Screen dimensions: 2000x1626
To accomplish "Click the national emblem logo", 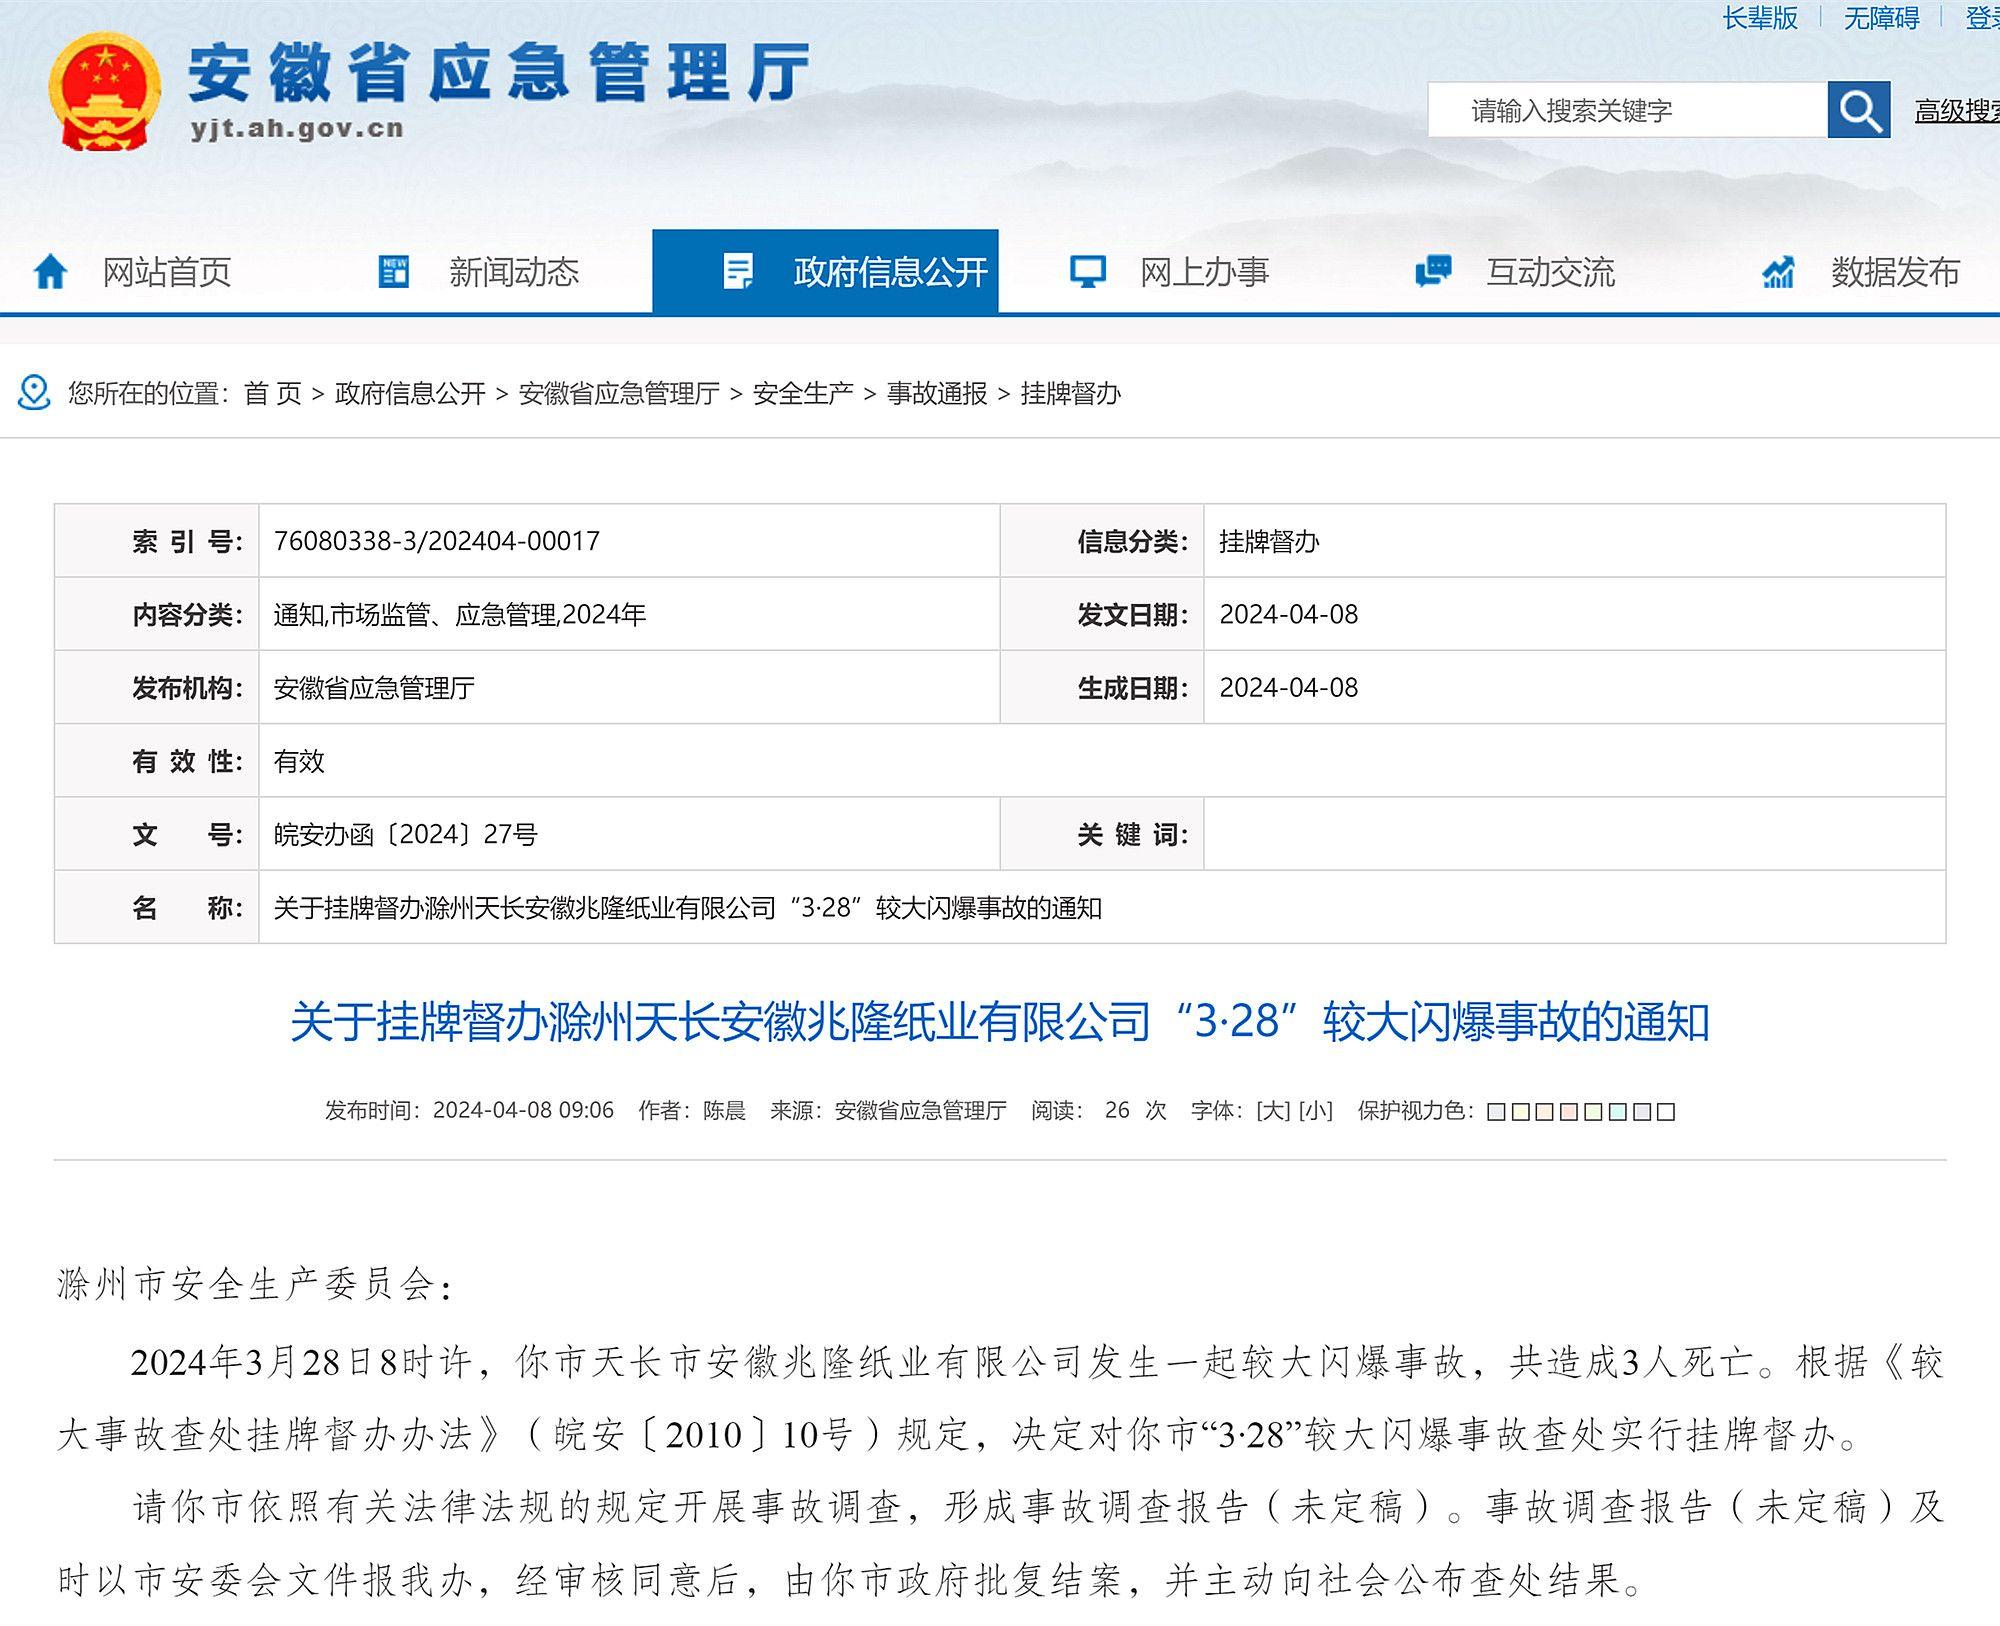I will click(x=104, y=92).
